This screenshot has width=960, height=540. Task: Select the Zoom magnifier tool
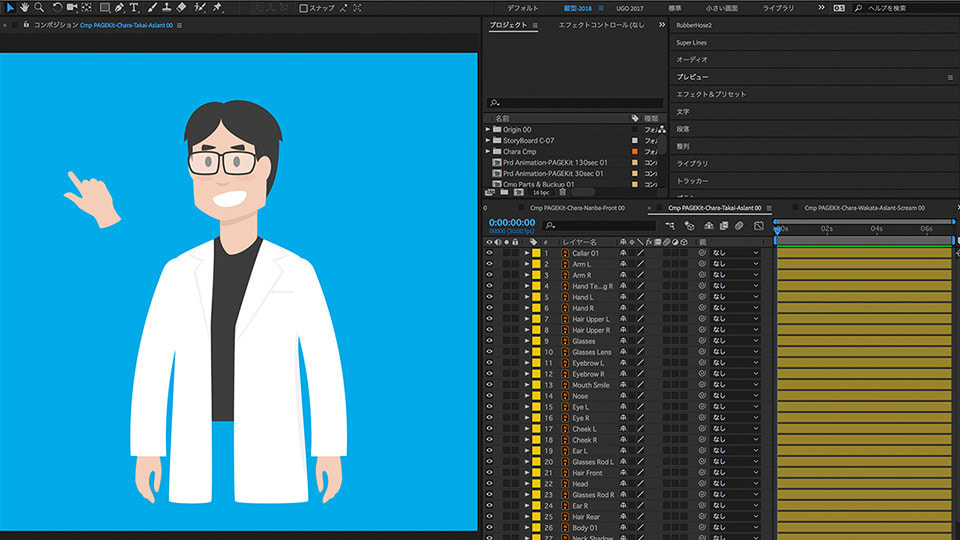click(39, 7)
